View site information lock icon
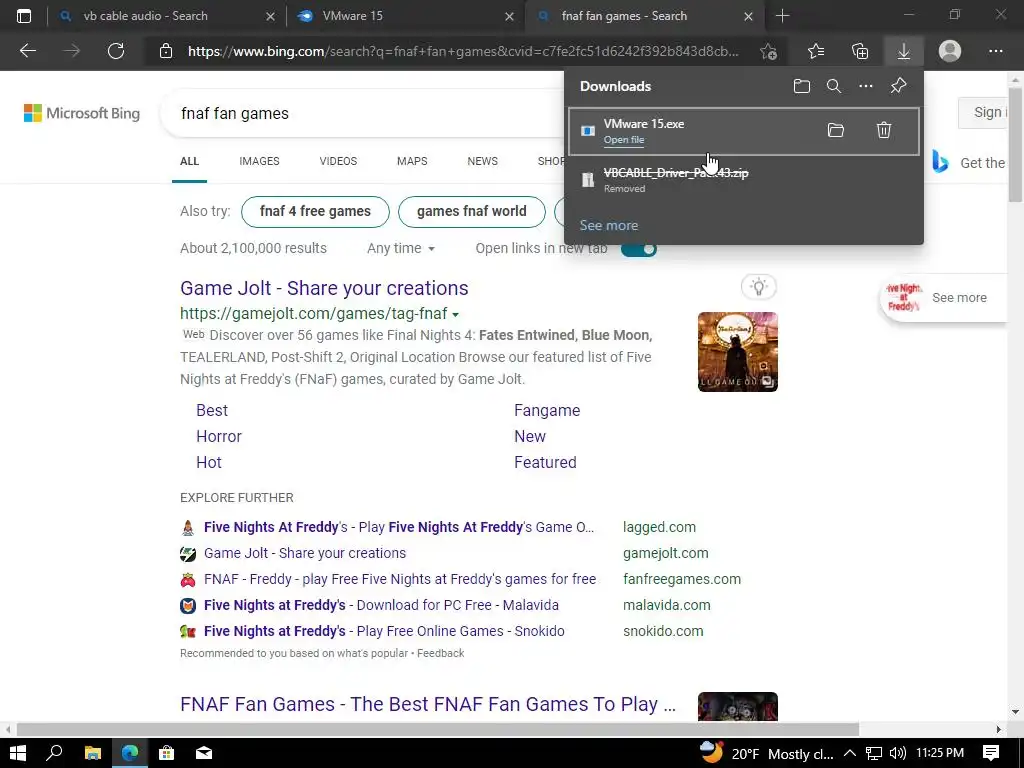Screen dimensions: 1024x768 166,51
